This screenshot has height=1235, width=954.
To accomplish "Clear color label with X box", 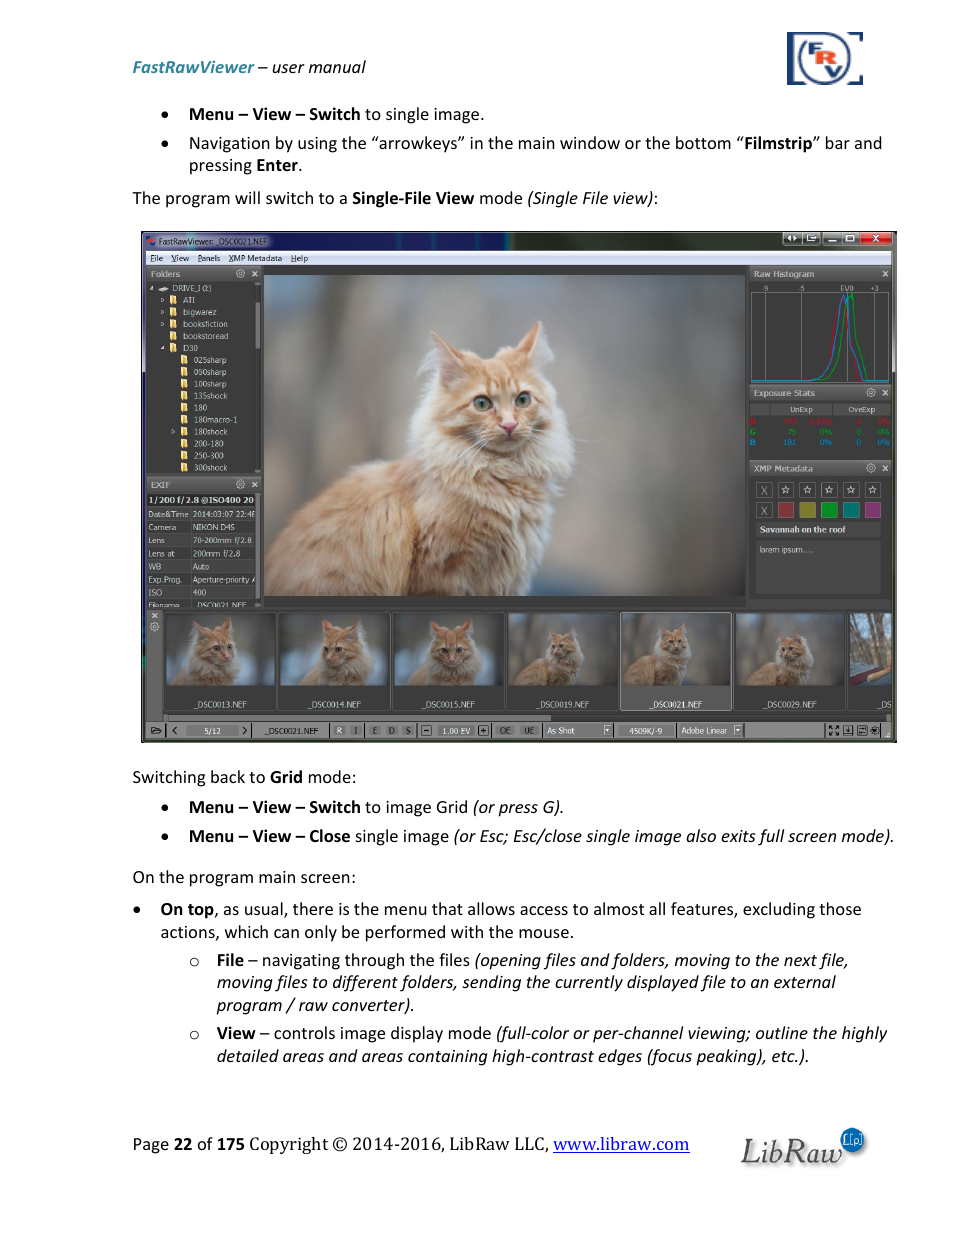I will pos(764,510).
